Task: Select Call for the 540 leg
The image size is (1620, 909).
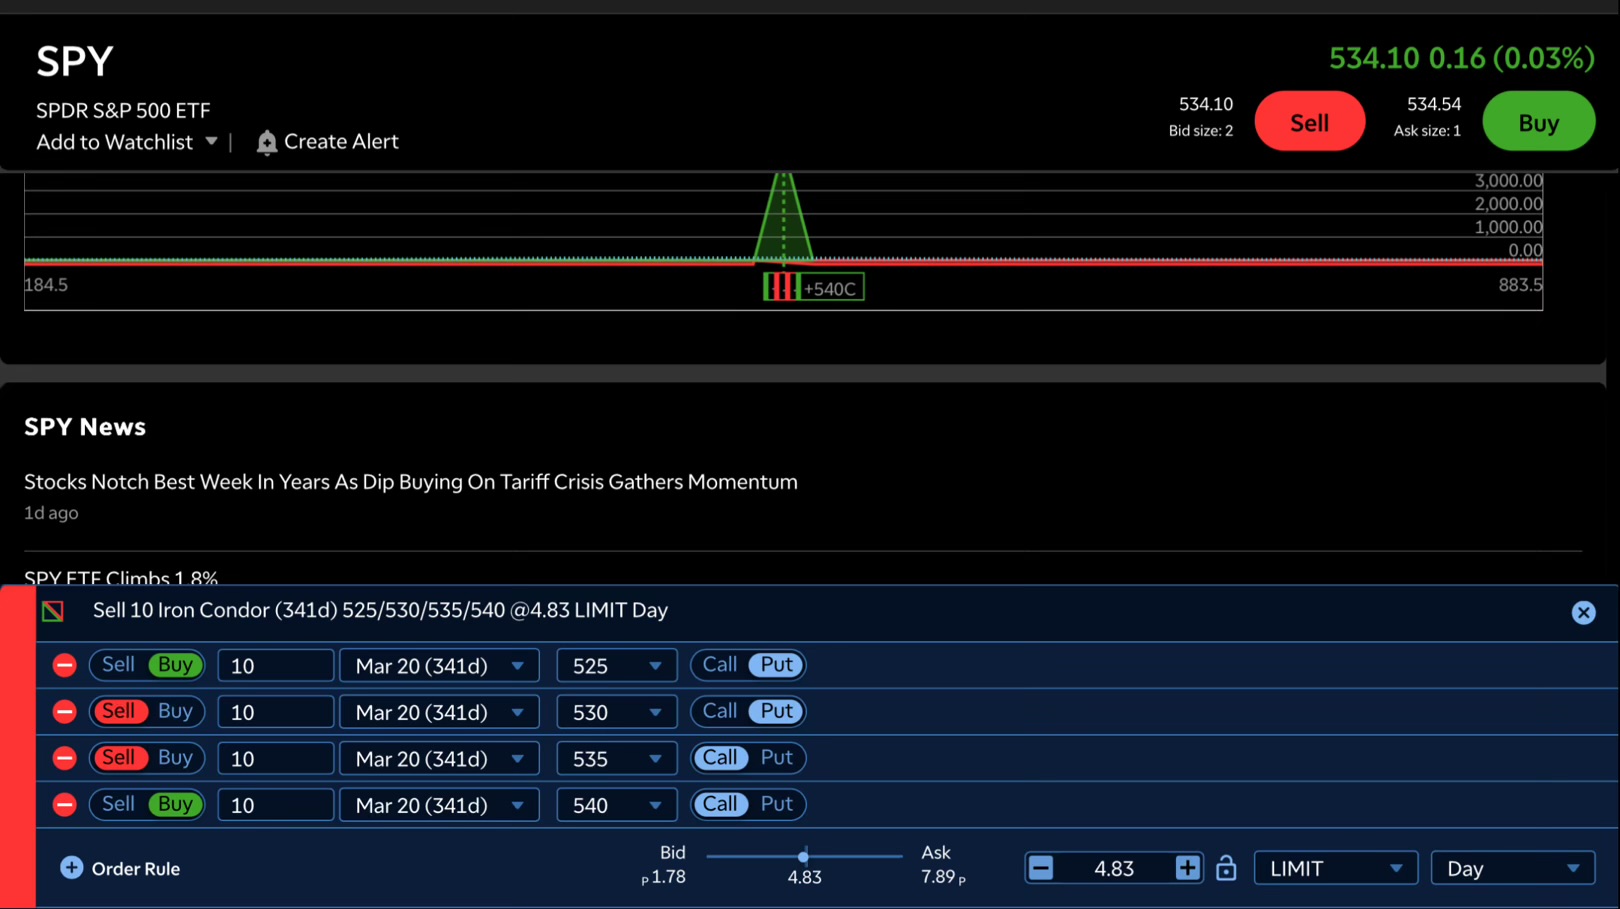Action: click(720, 804)
